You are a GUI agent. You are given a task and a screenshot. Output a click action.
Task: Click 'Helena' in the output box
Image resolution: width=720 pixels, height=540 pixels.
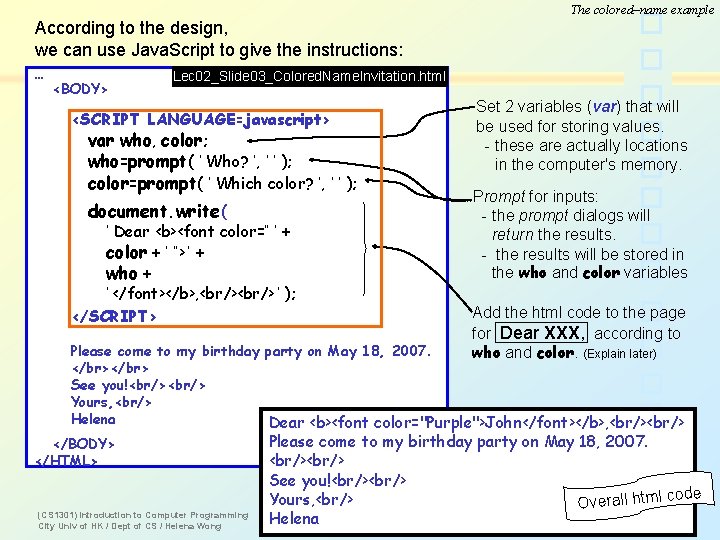[x=294, y=519]
